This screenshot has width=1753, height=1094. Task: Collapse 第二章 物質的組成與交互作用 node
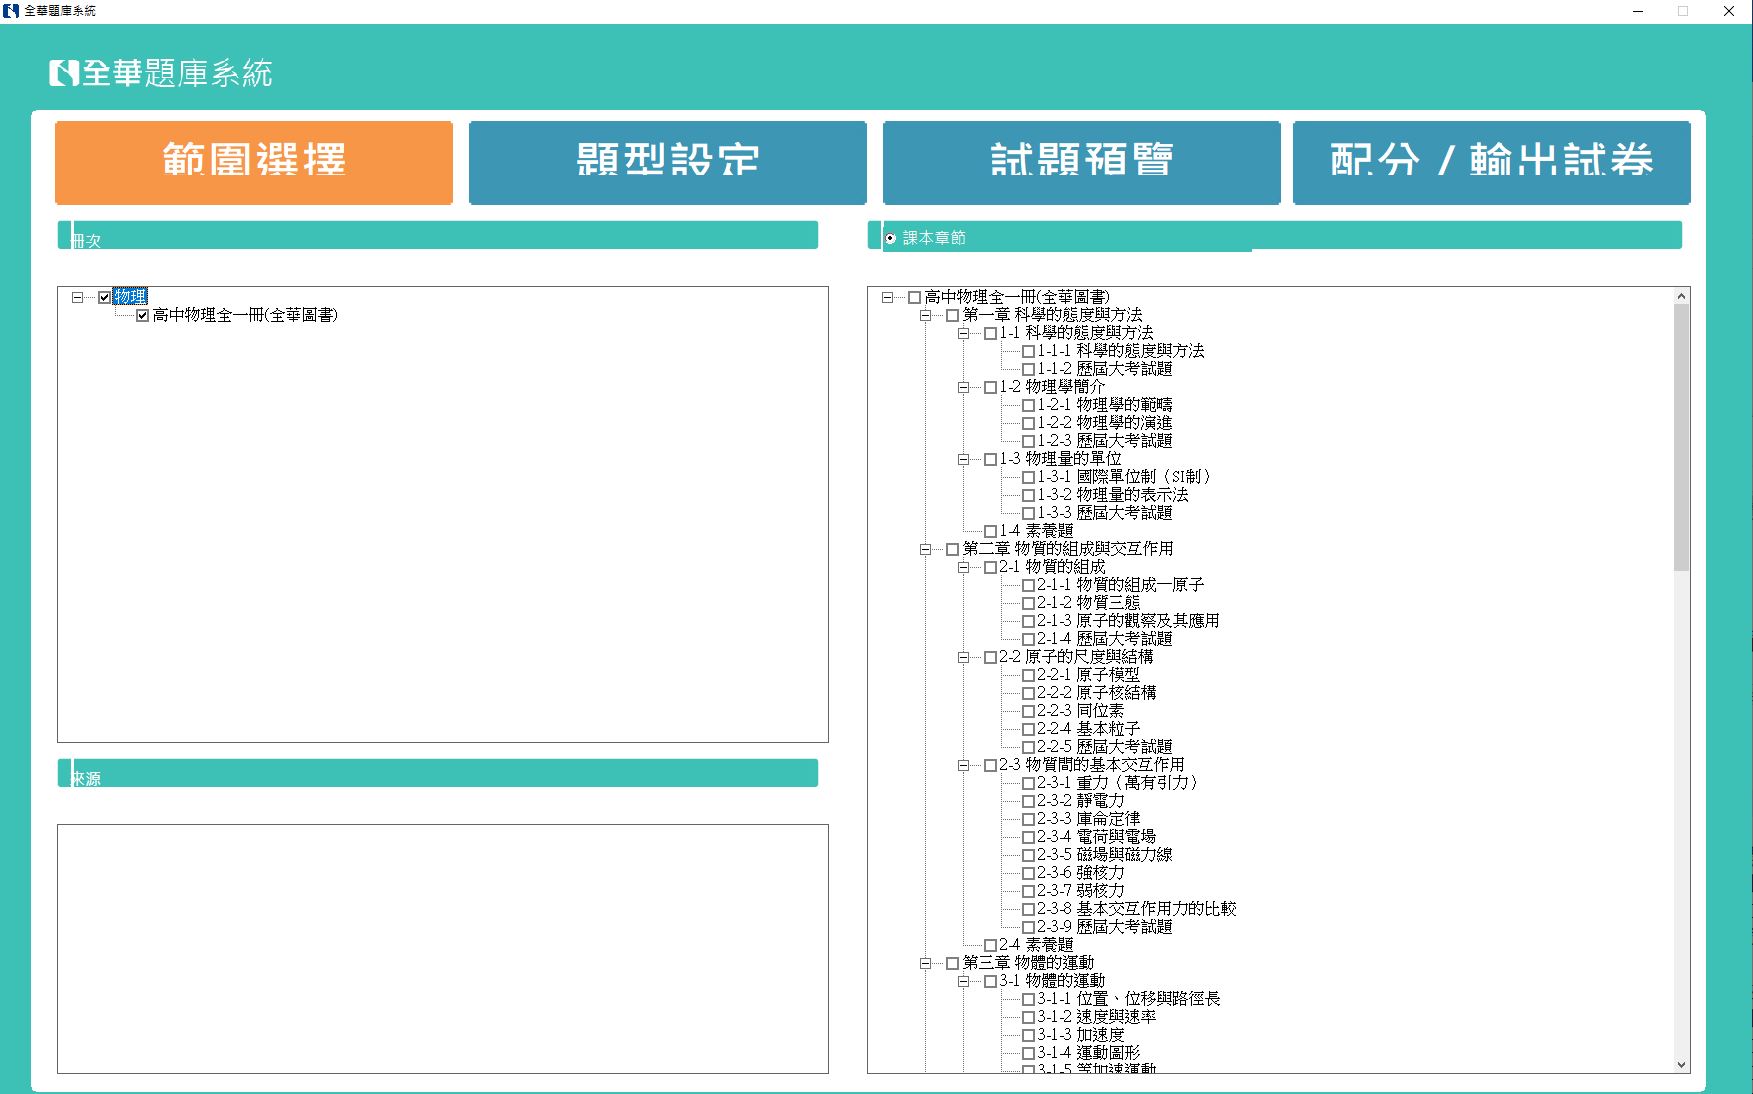(925, 549)
